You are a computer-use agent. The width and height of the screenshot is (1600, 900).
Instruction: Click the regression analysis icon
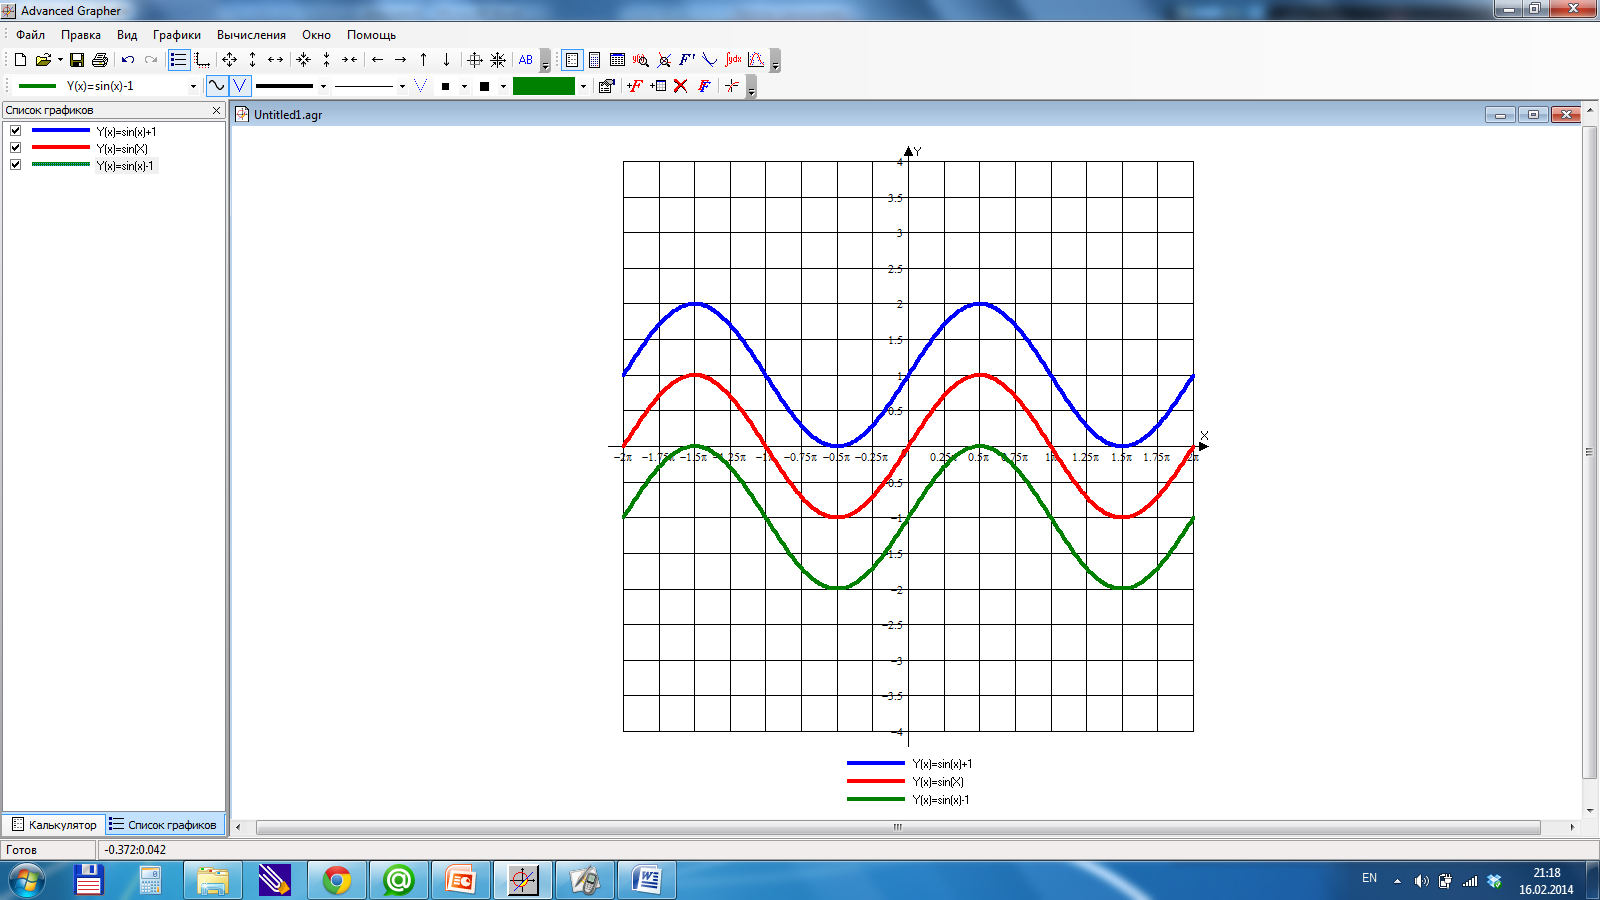click(756, 60)
